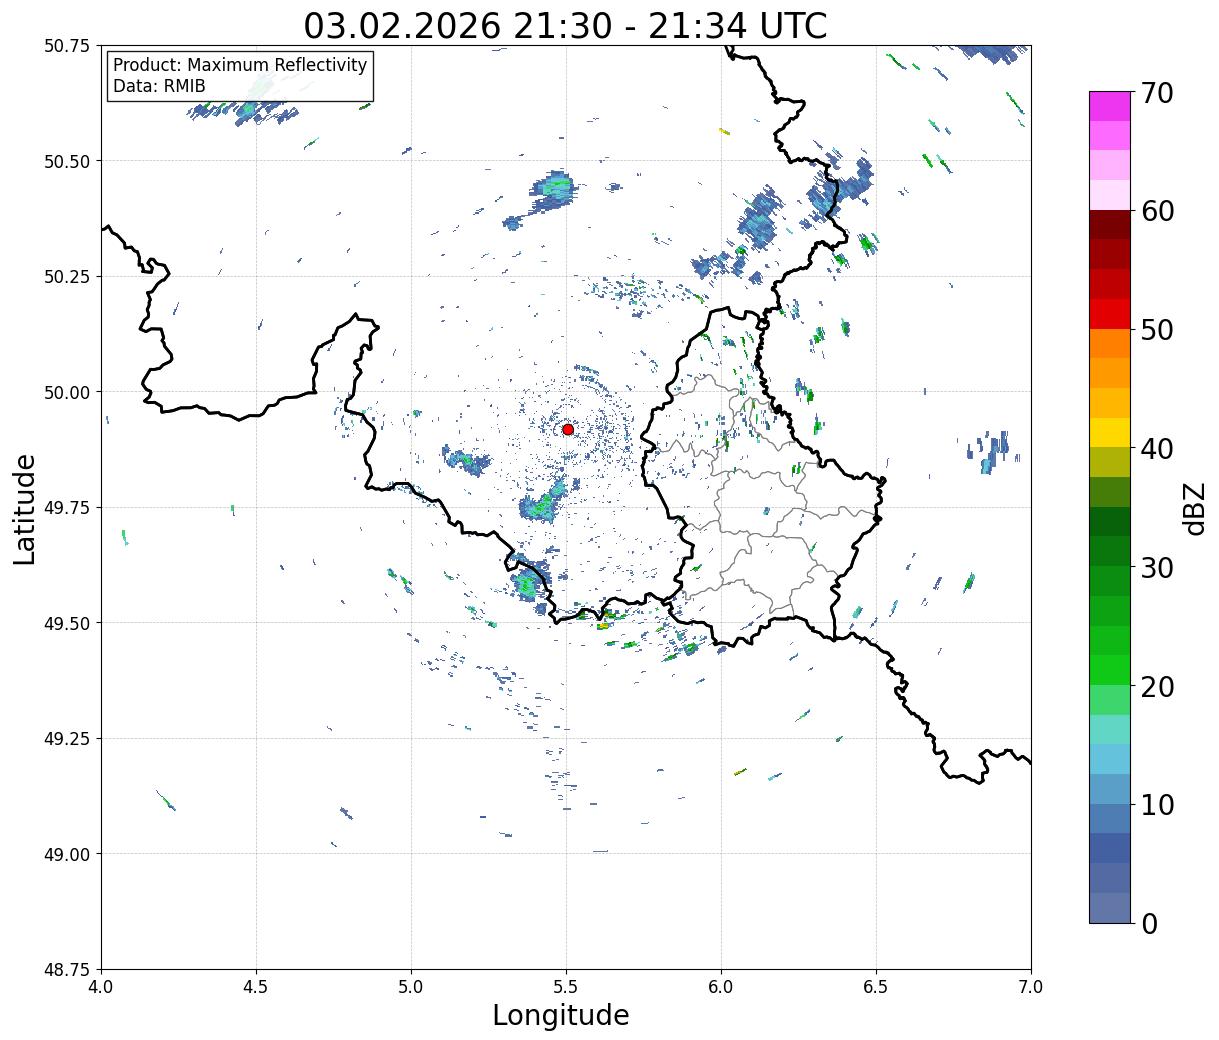Click the 'Product: Maximum Reflectivity' label

click(x=240, y=65)
